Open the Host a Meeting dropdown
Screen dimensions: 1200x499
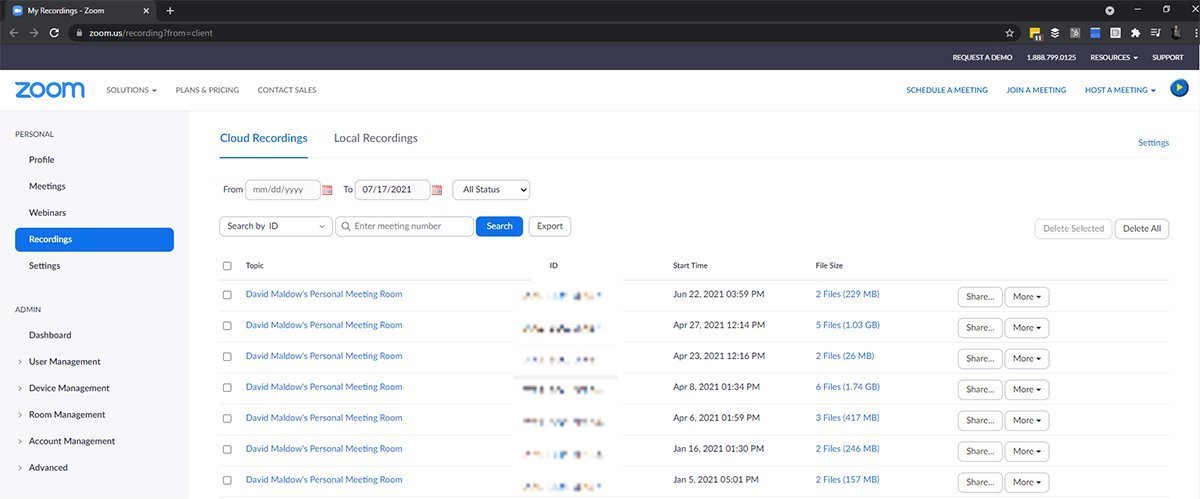tap(1120, 90)
